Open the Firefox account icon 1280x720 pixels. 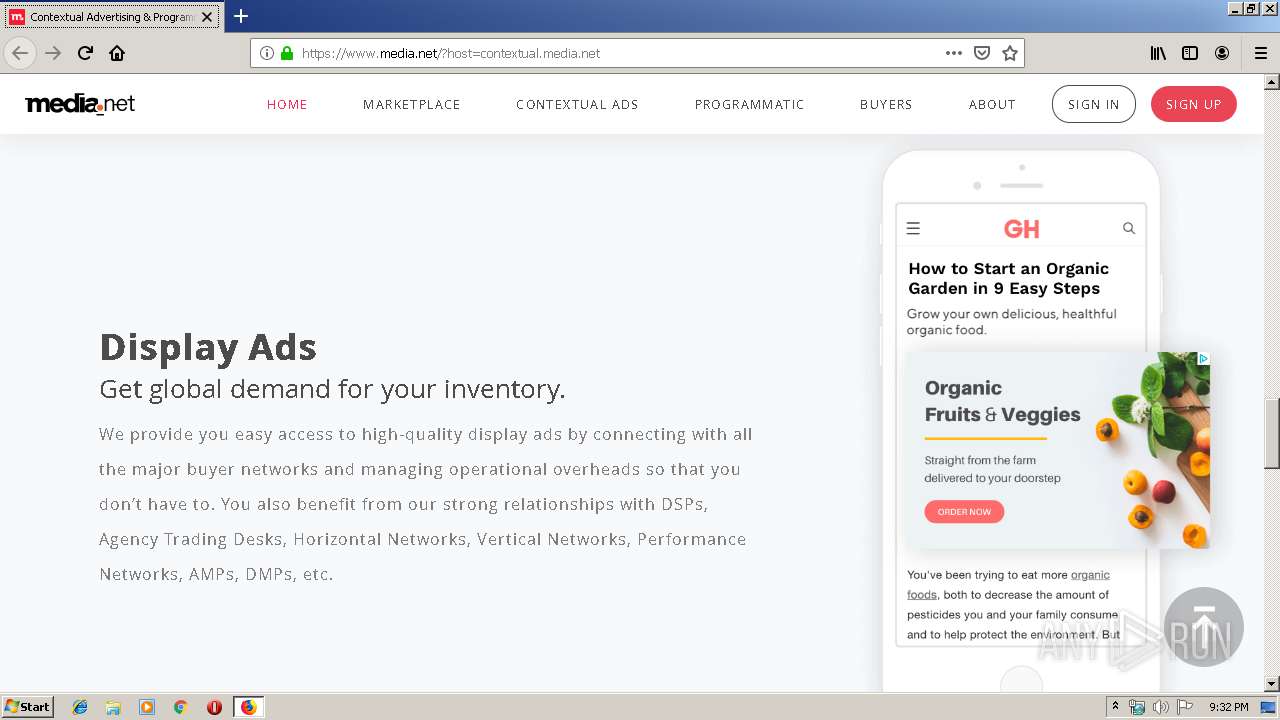(1222, 53)
